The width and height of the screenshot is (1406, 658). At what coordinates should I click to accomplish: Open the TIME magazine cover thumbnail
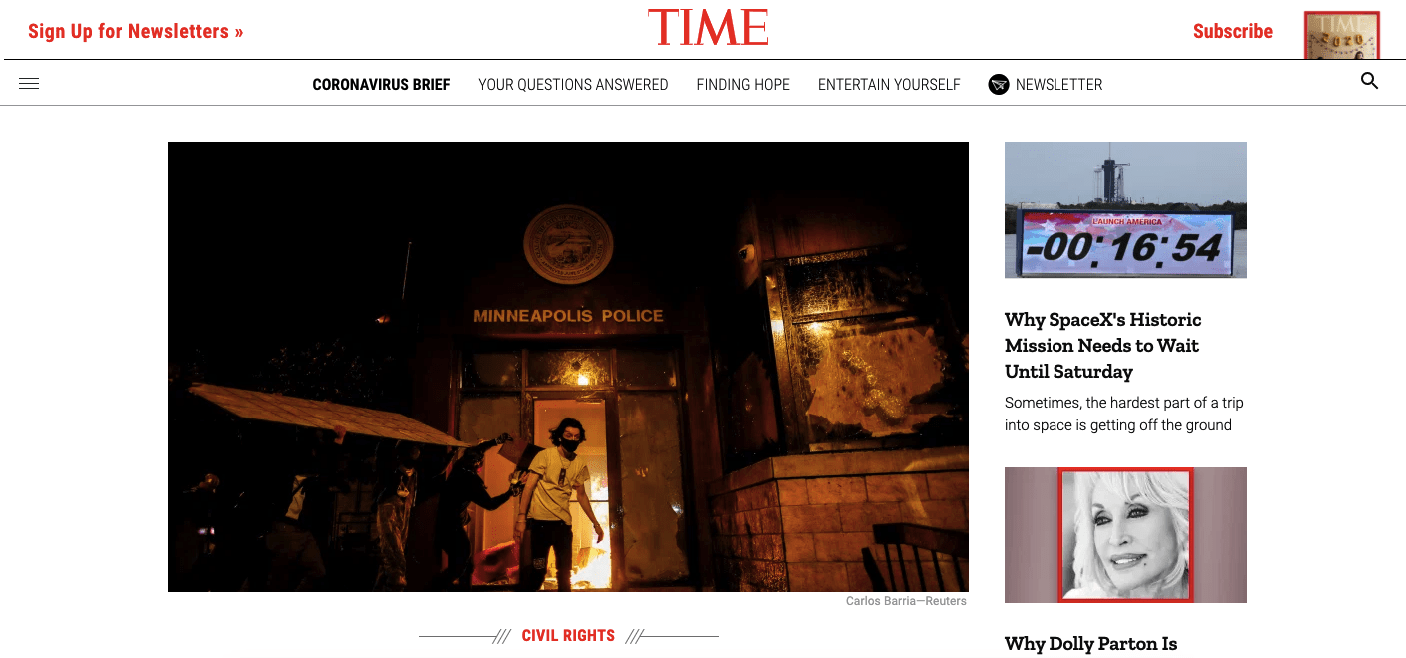[1342, 35]
